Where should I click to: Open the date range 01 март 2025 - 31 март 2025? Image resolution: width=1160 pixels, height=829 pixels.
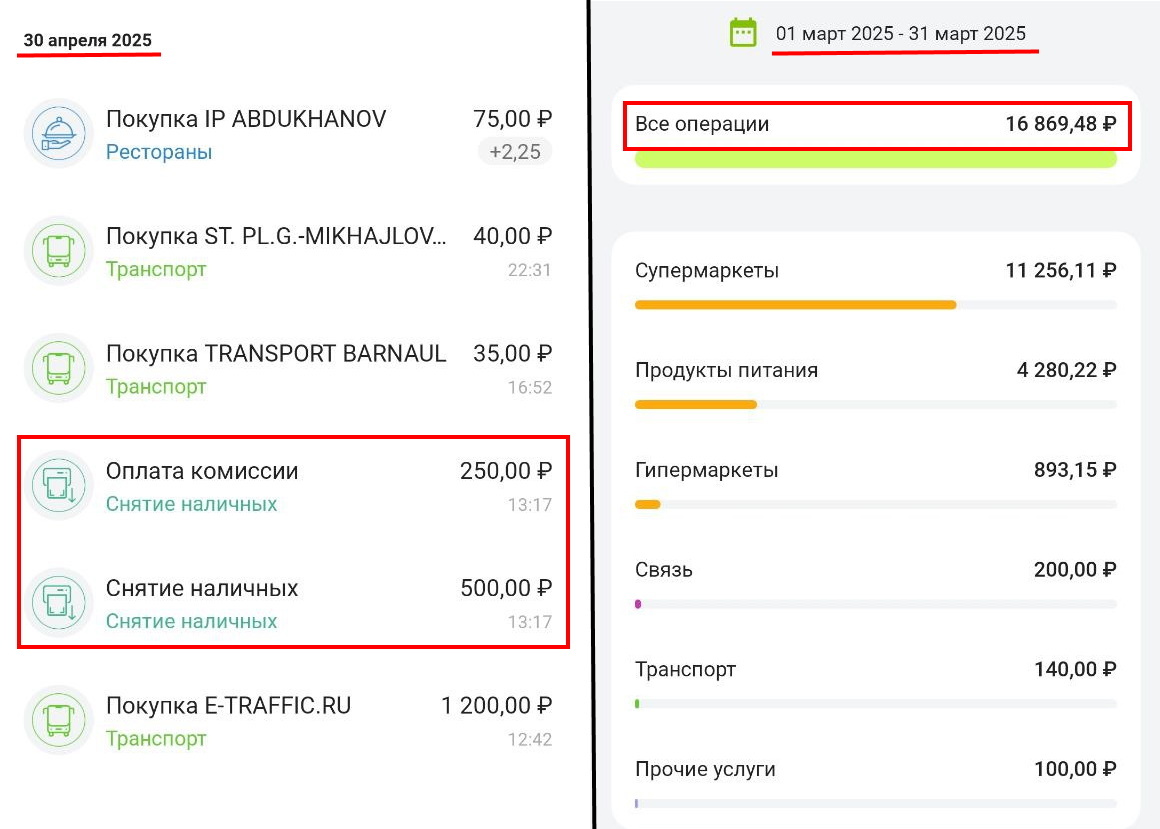(900, 32)
